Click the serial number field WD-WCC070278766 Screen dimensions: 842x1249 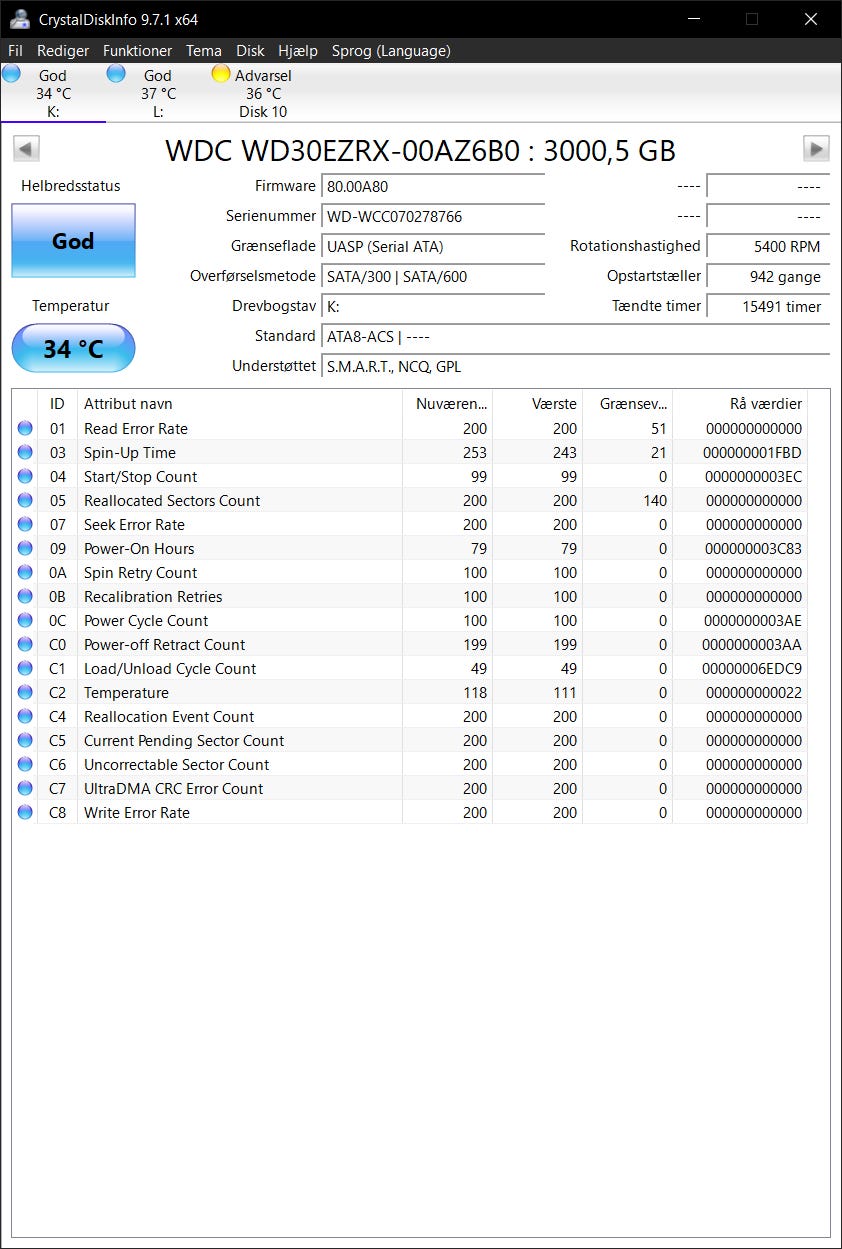(433, 217)
